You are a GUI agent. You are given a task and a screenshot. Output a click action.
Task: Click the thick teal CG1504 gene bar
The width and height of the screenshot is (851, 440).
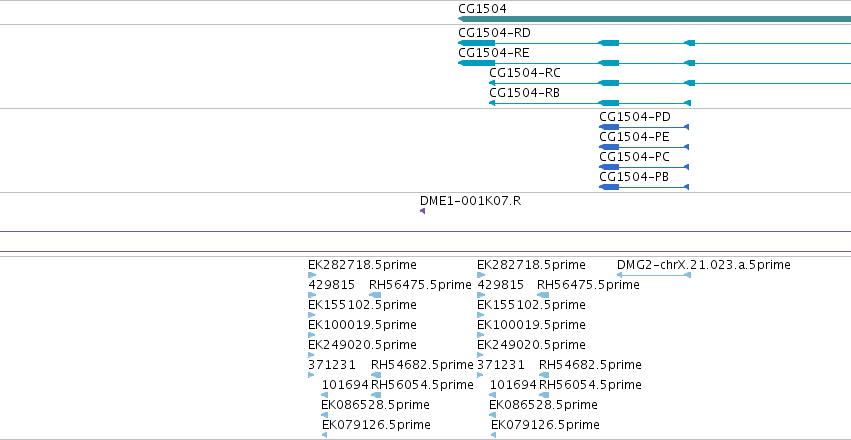[655, 19]
